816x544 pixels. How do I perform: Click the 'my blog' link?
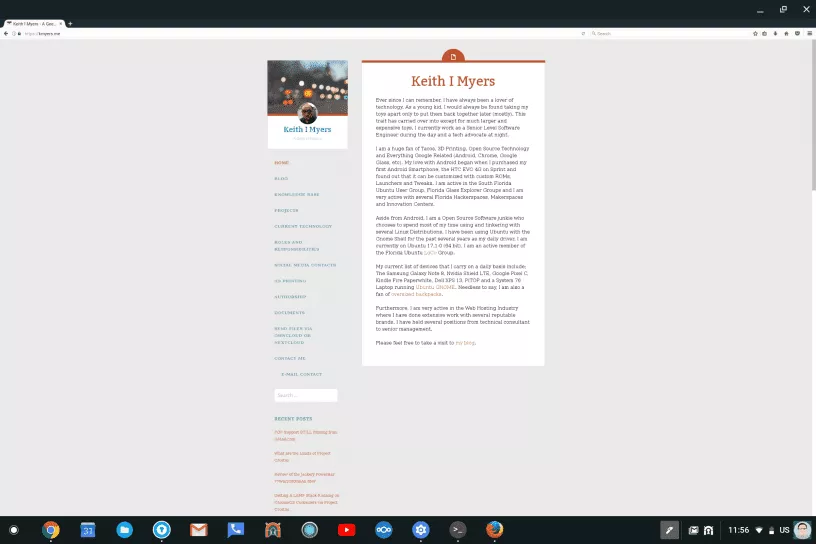tap(465, 343)
